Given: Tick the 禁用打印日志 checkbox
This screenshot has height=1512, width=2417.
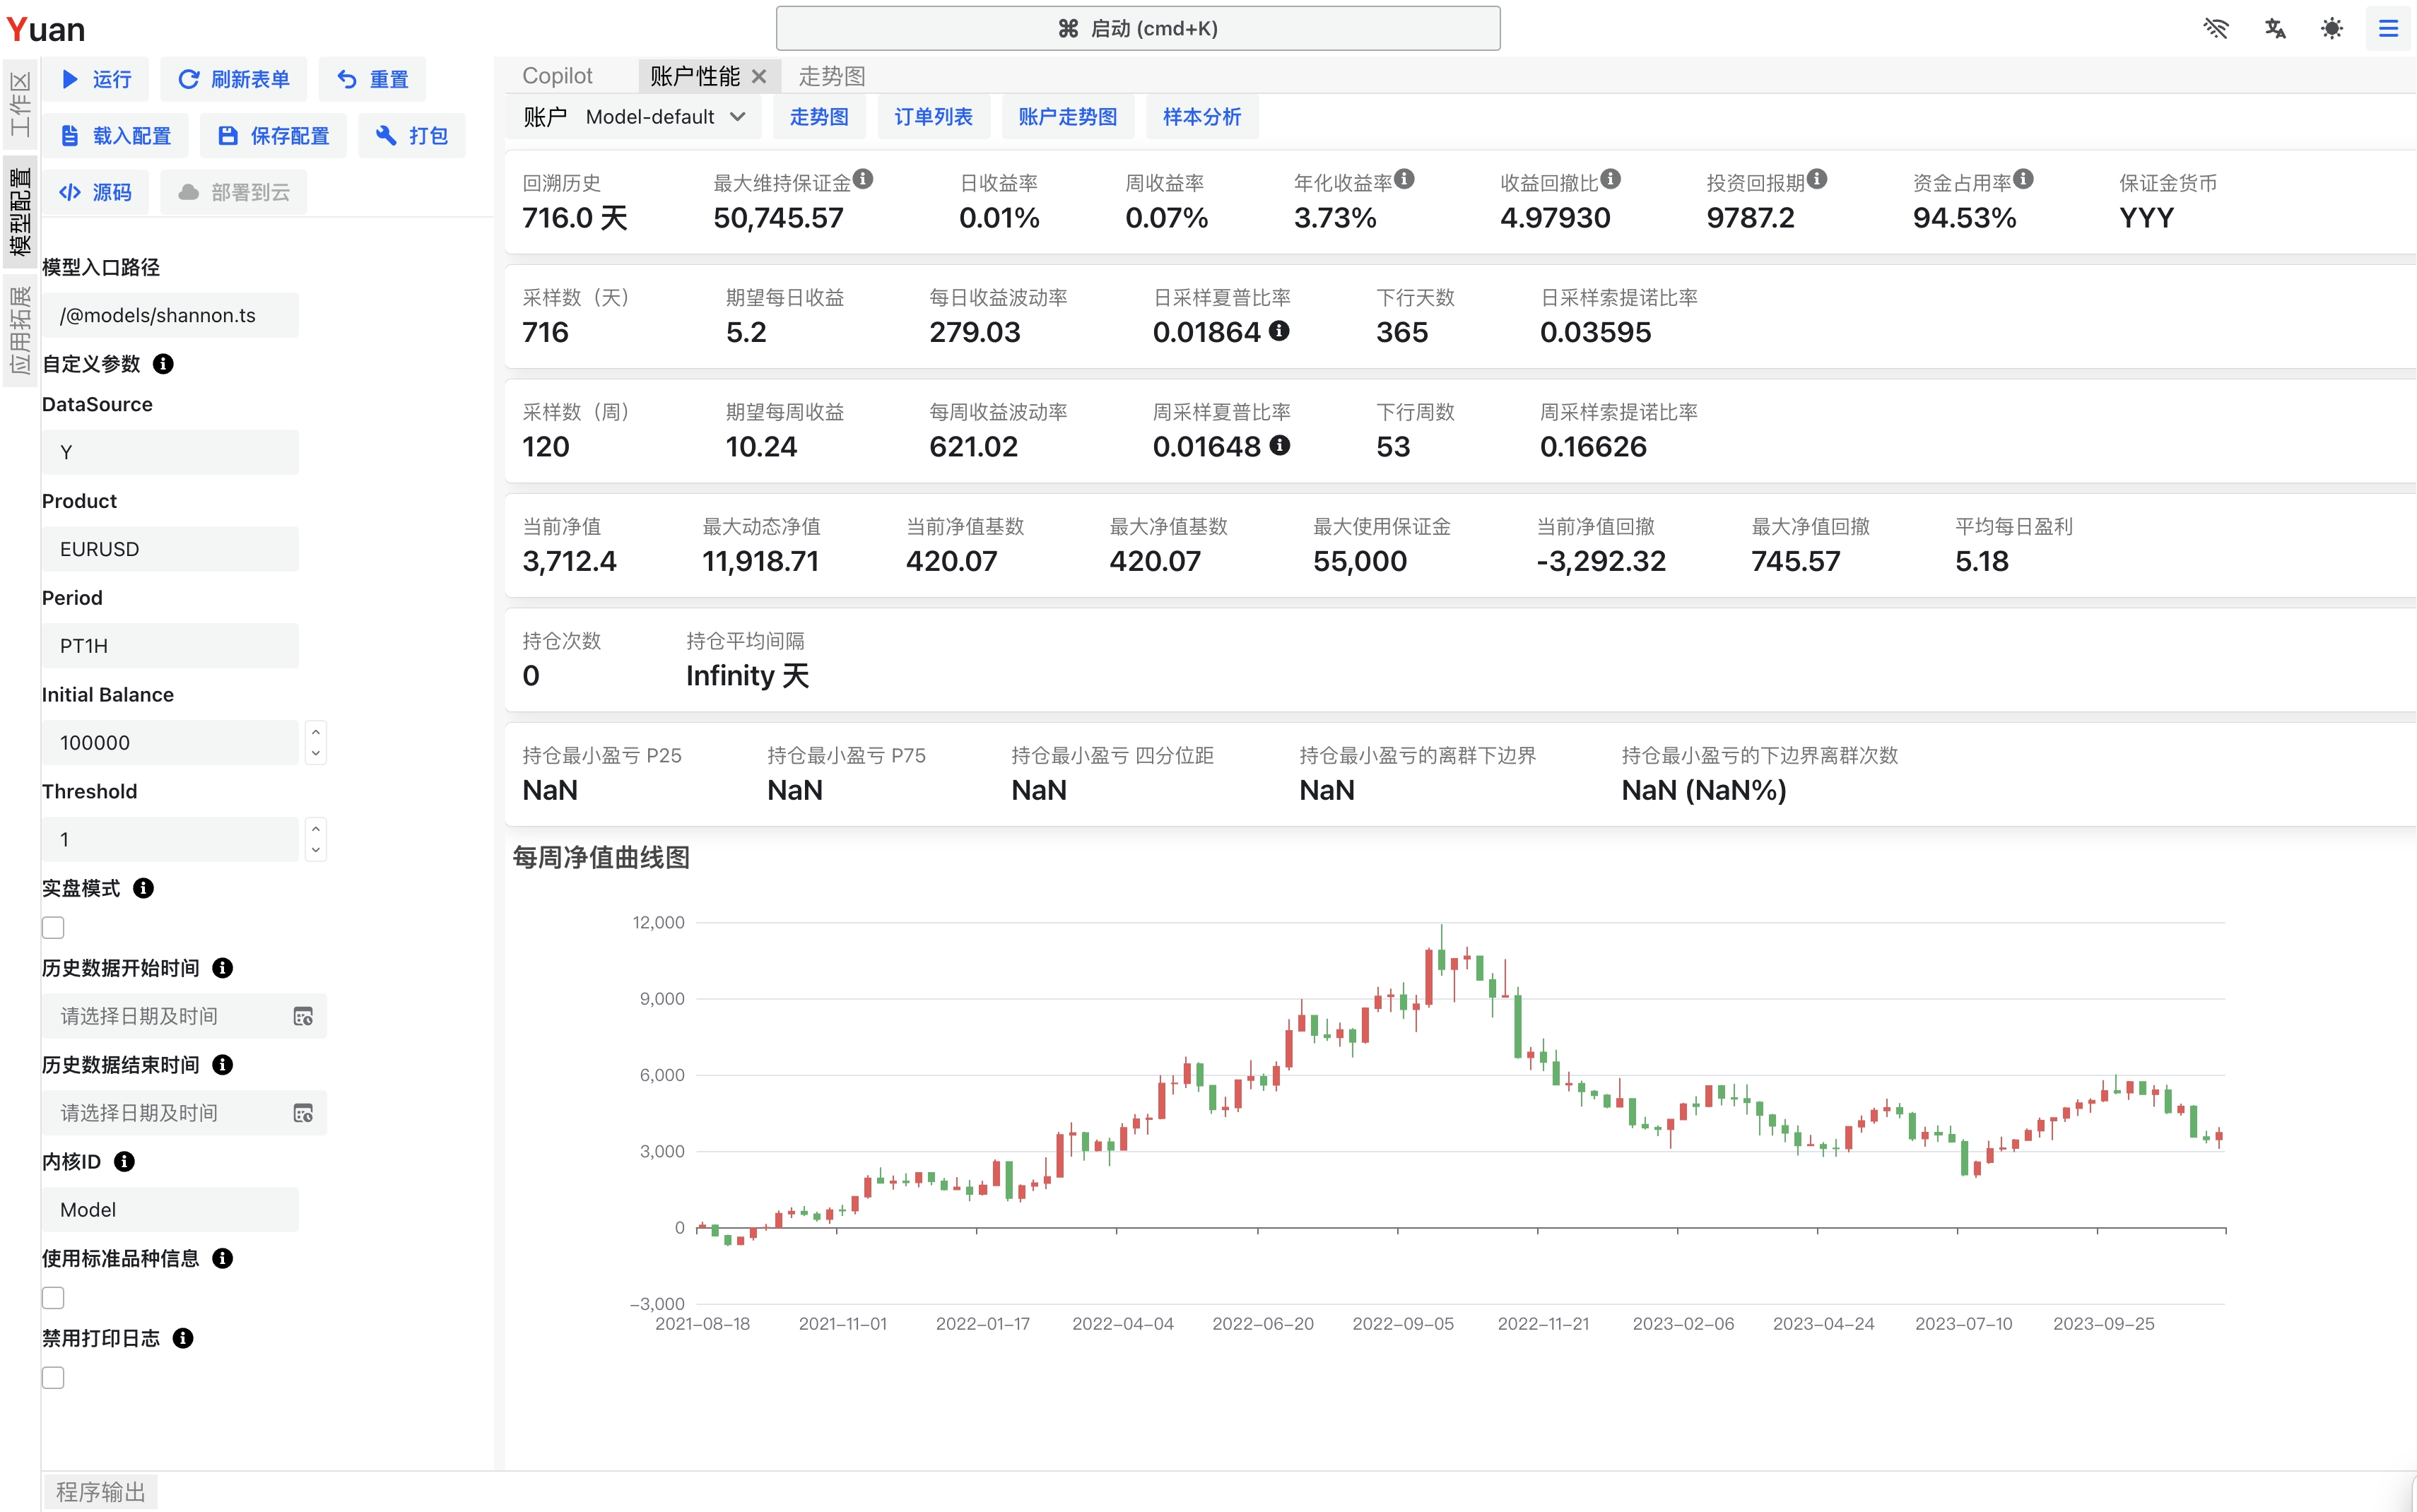Looking at the screenshot, I should [53, 1378].
